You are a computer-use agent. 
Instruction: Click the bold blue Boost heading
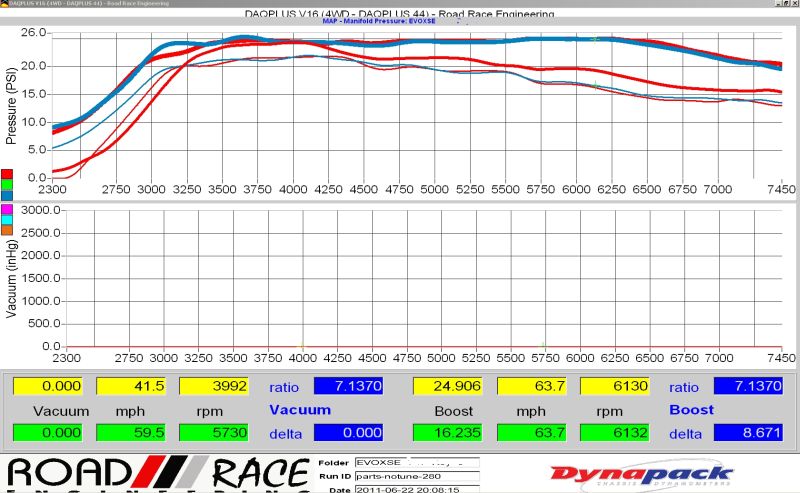click(691, 410)
